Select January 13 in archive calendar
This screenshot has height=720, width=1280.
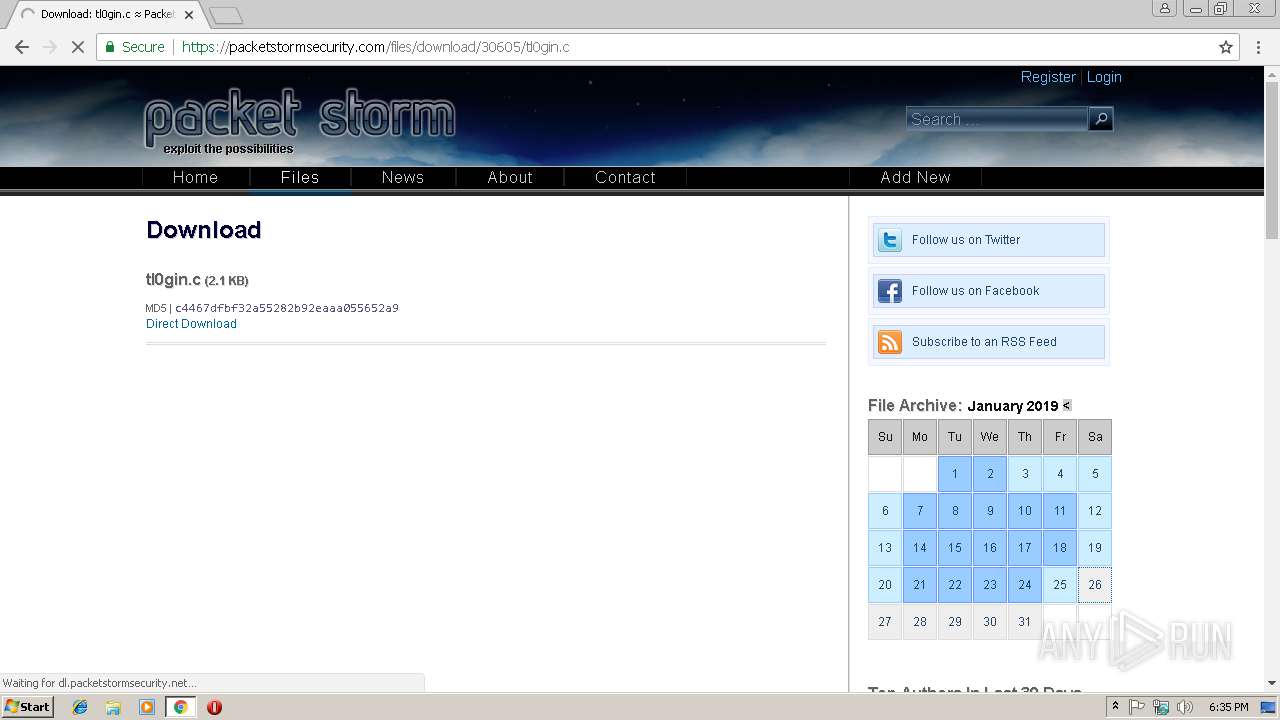tap(885, 548)
